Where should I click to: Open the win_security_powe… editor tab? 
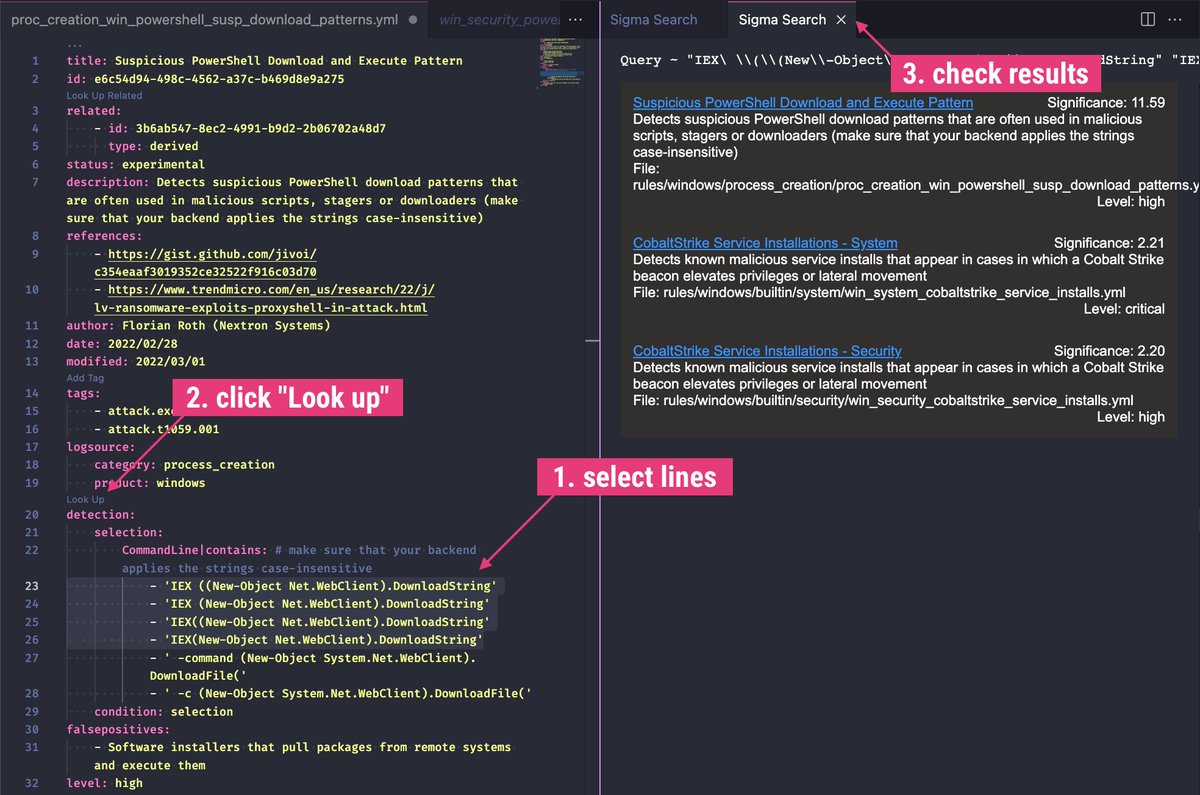pyautogui.click(x=499, y=20)
